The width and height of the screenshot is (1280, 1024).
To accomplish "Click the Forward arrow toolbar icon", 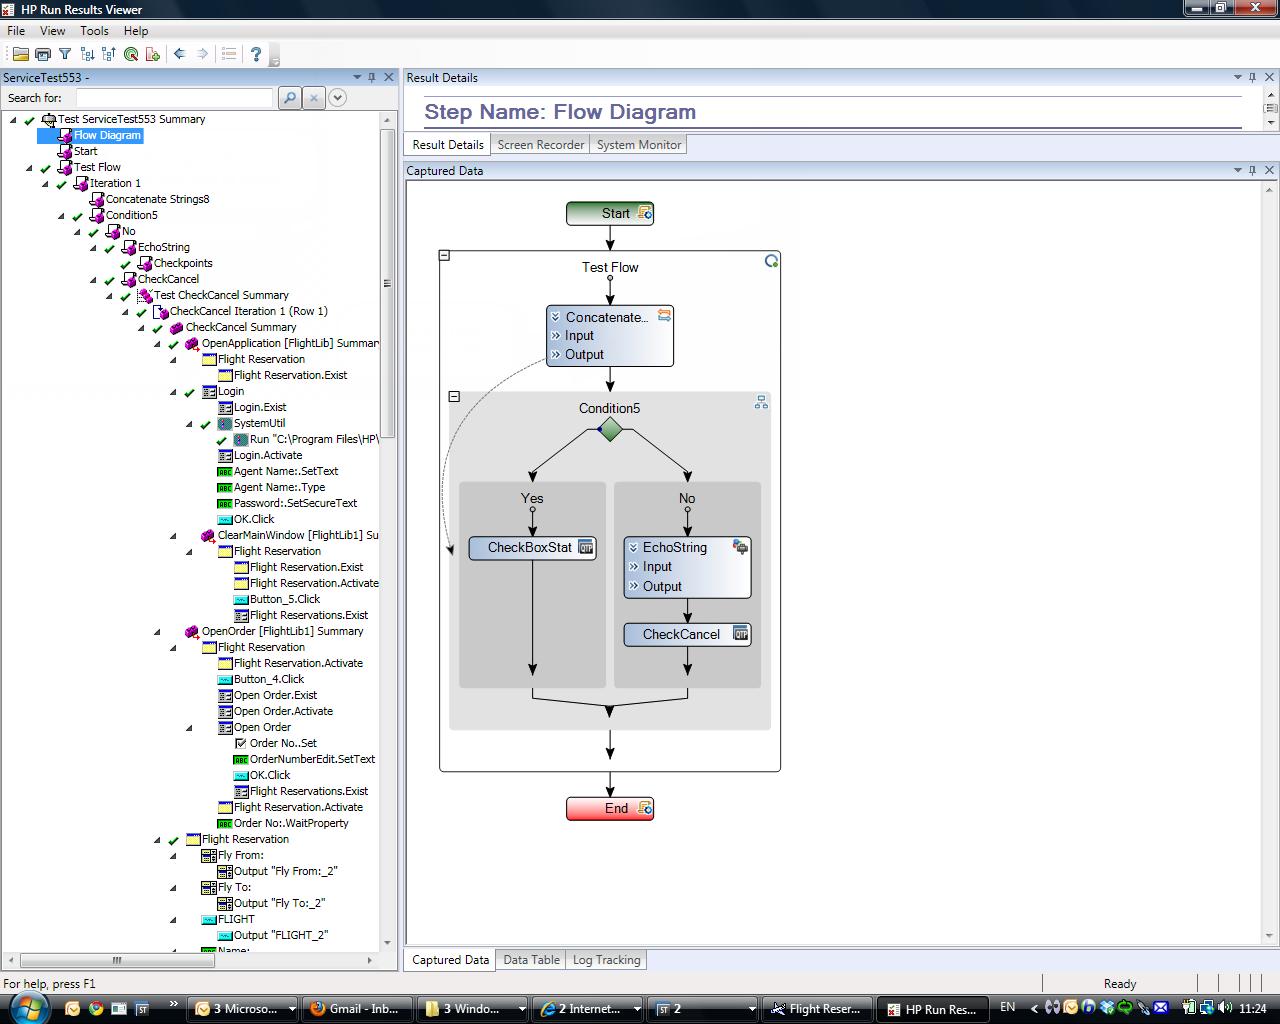I will pyautogui.click(x=202, y=54).
